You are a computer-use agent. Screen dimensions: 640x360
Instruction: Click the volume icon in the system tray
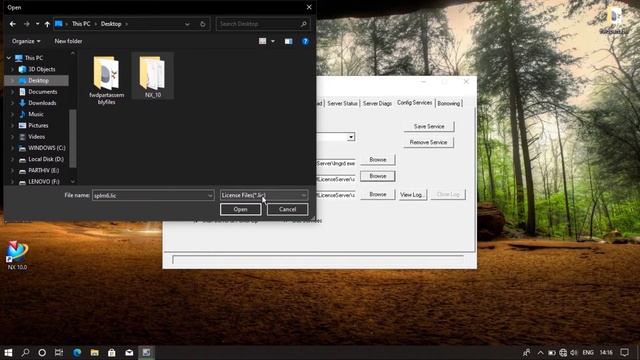click(x=574, y=353)
